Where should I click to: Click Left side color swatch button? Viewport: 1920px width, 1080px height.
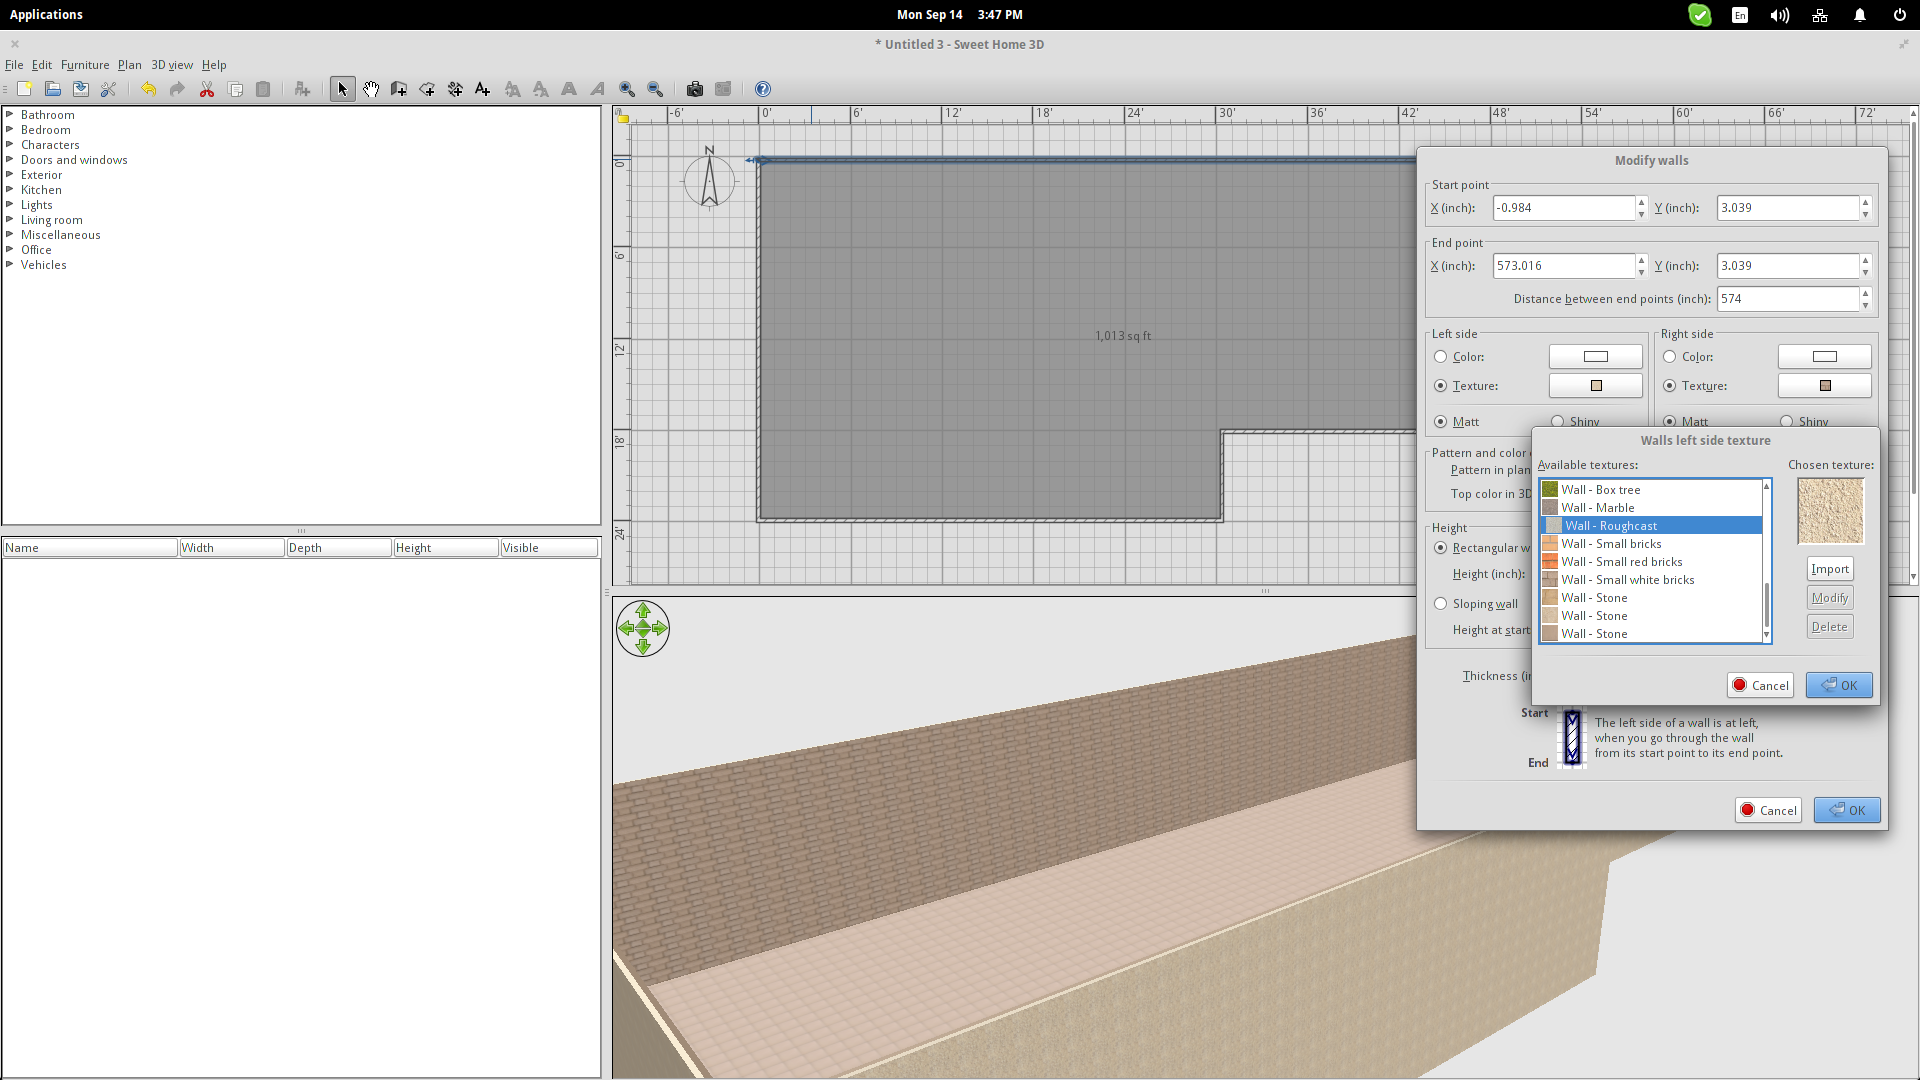pyautogui.click(x=1596, y=357)
